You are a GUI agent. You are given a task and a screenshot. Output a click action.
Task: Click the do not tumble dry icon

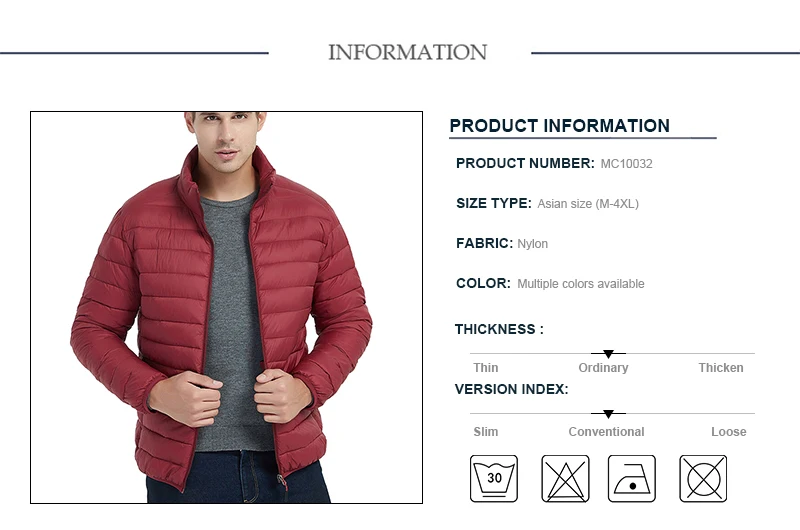pos(703,478)
